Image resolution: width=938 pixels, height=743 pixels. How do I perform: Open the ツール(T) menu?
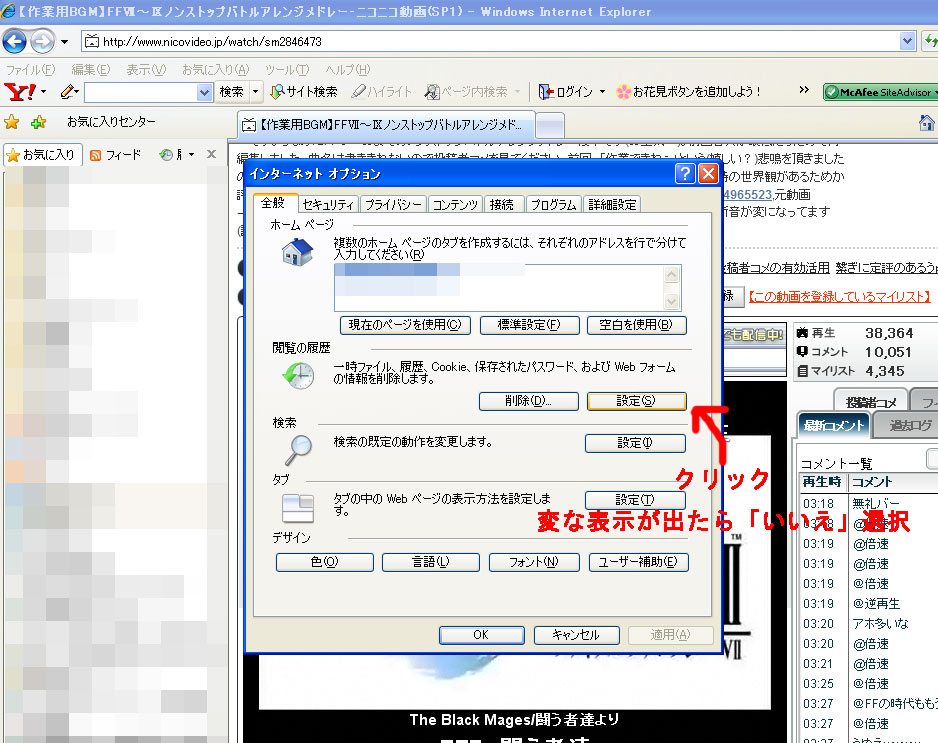[287, 70]
